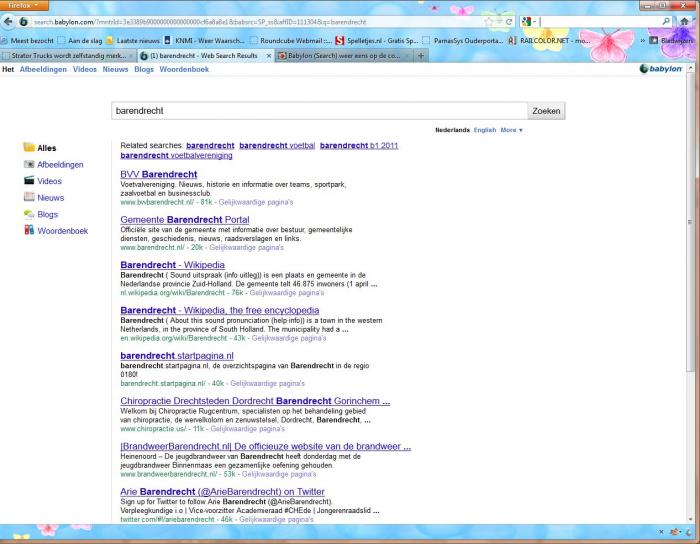Click the vertical scrollbar of the page
The height and width of the screenshot is (544, 700).
tap(691, 223)
